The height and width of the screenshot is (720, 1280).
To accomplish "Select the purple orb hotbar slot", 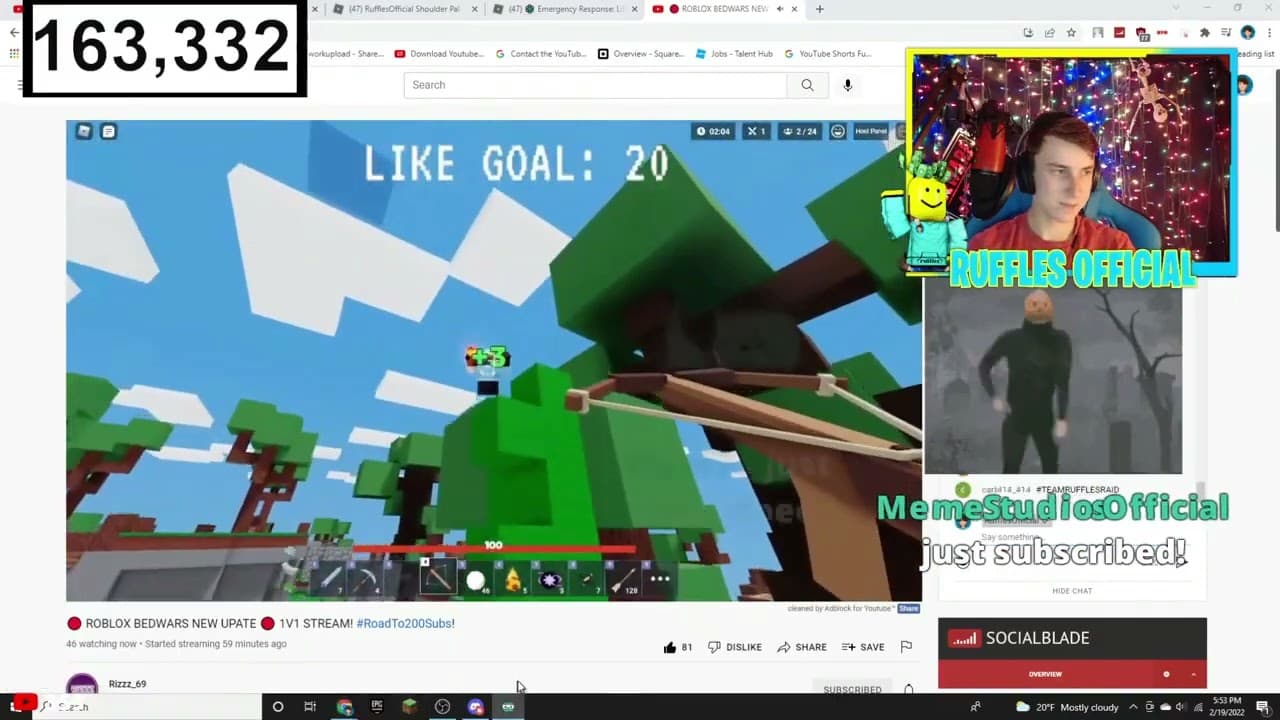I will [550, 580].
